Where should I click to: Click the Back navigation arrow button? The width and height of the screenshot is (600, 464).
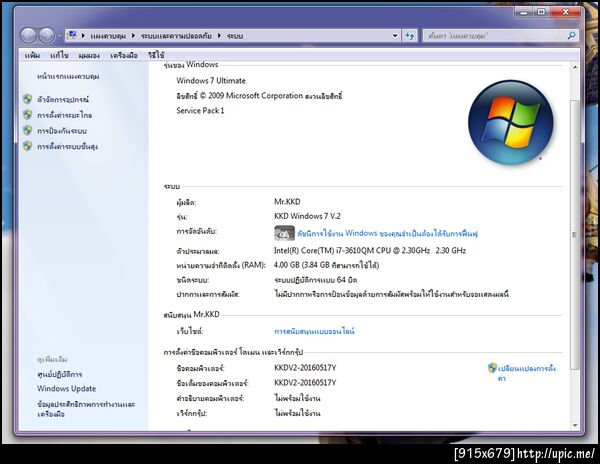click(28, 36)
